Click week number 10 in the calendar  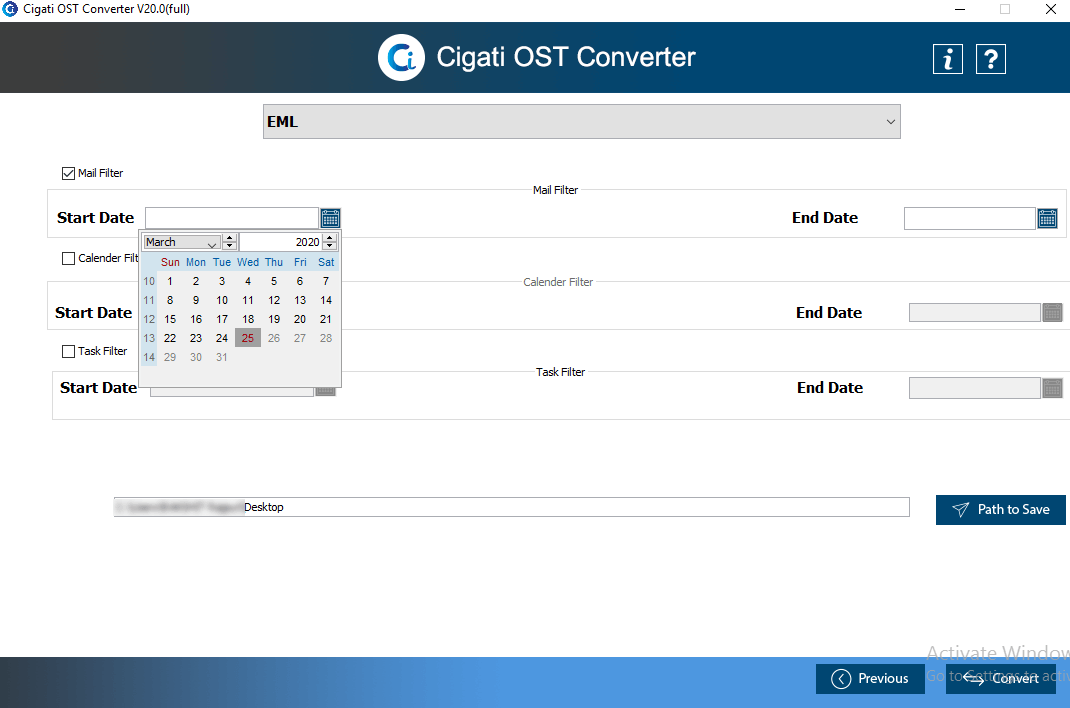(149, 281)
